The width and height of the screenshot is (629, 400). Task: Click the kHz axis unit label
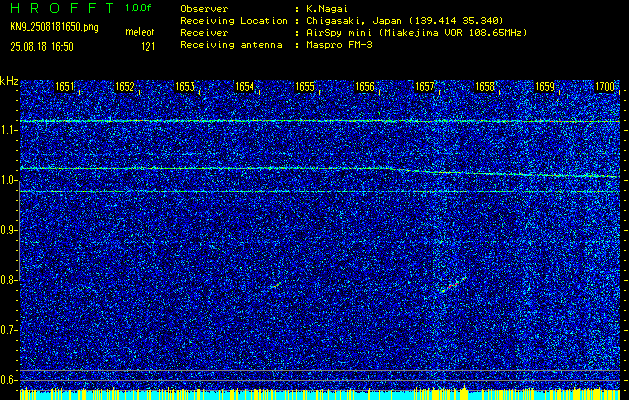(9, 81)
